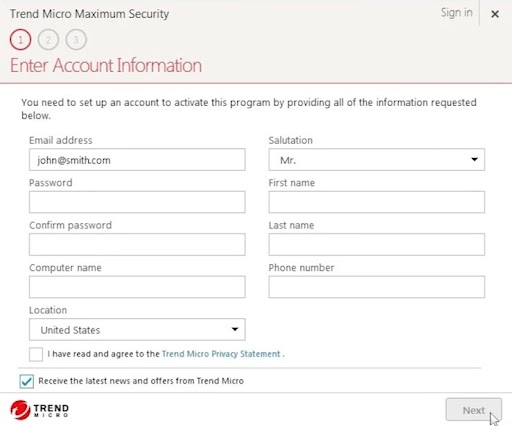
Task: Click the Location label
Action: (48, 310)
